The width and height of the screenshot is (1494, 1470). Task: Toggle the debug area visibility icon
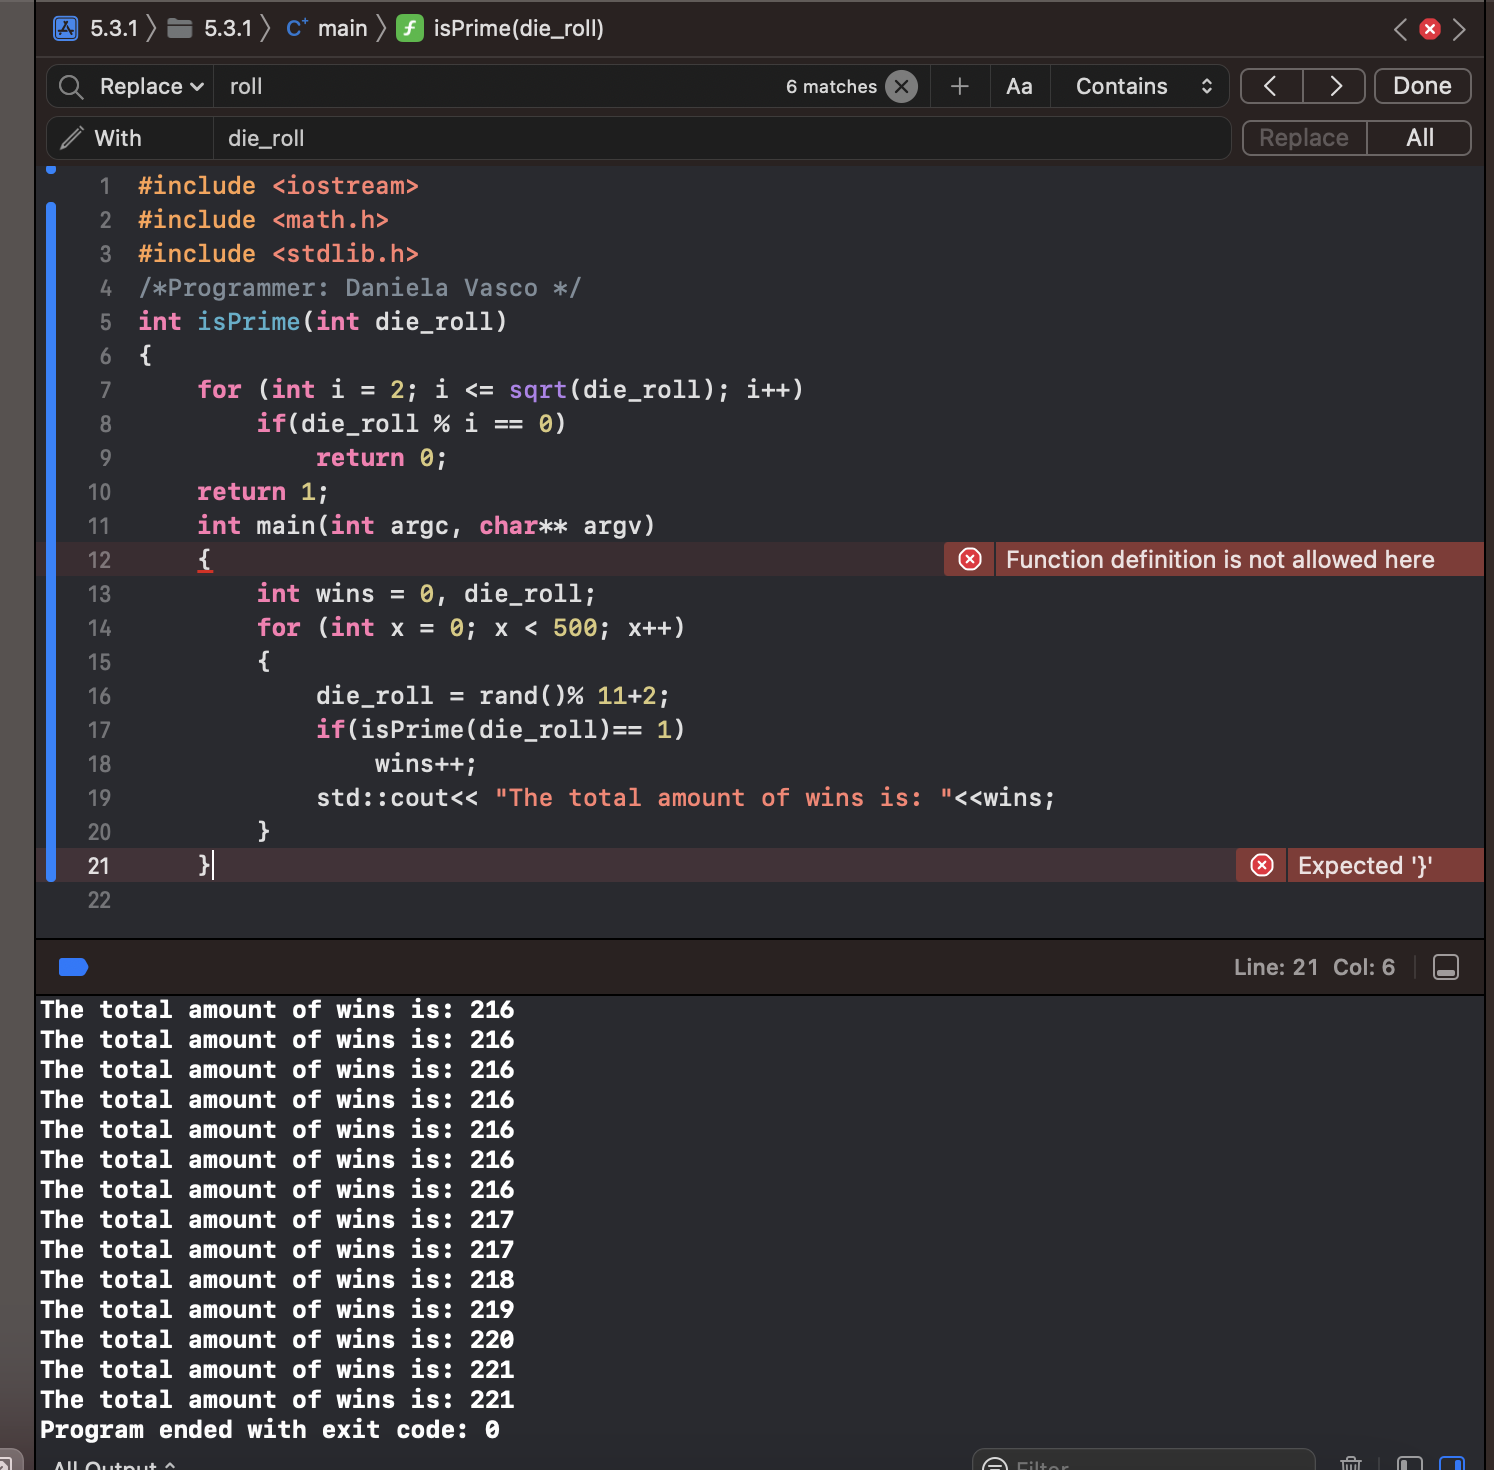click(x=1446, y=967)
